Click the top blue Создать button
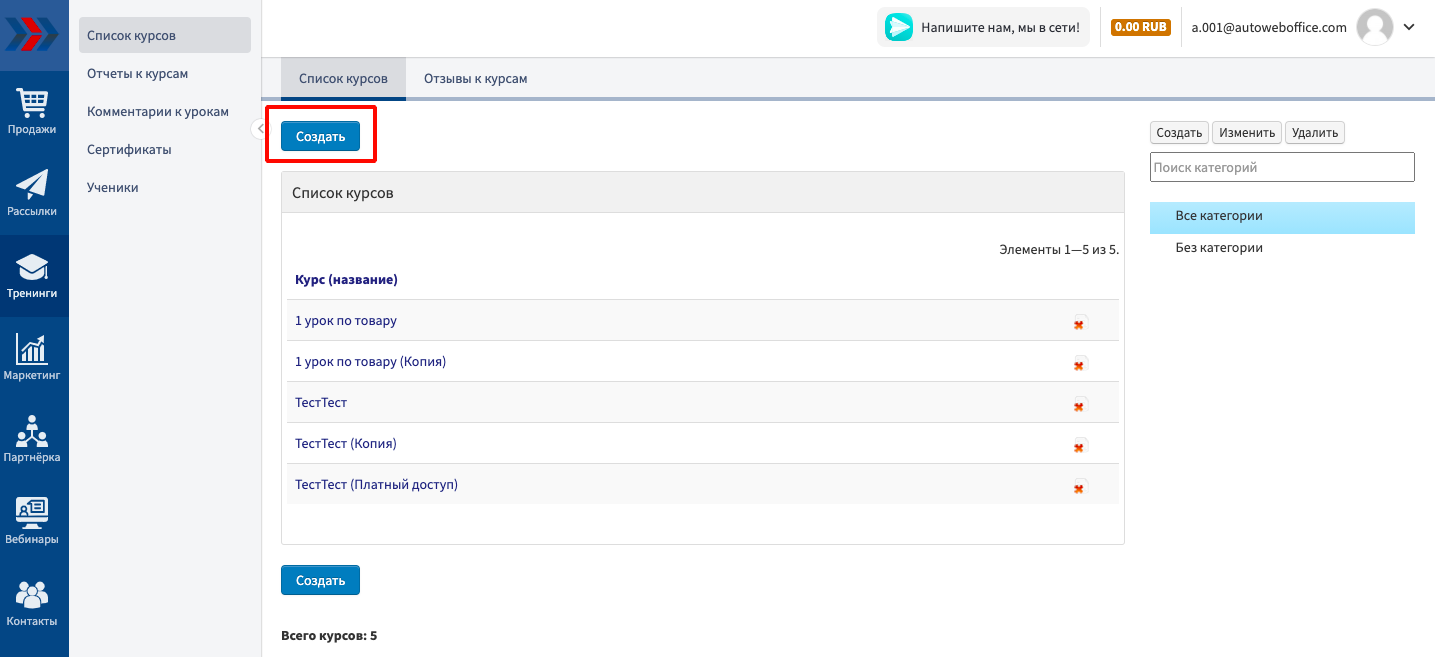1435x657 pixels. pos(320,137)
